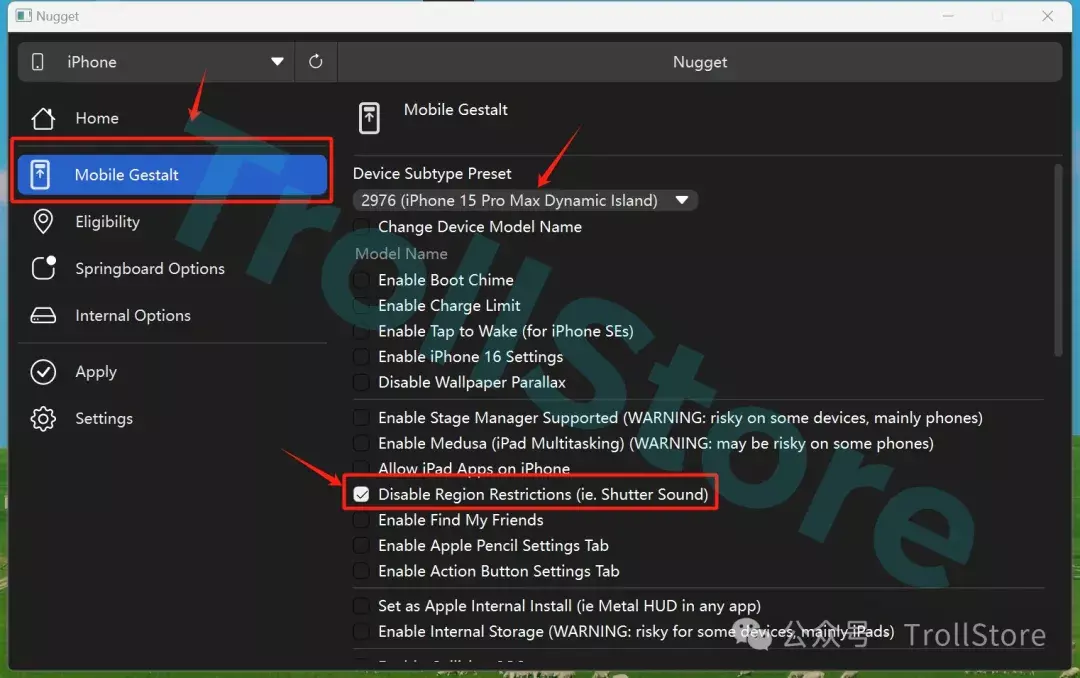Click the Home house icon
The width and height of the screenshot is (1080, 678).
click(43, 119)
